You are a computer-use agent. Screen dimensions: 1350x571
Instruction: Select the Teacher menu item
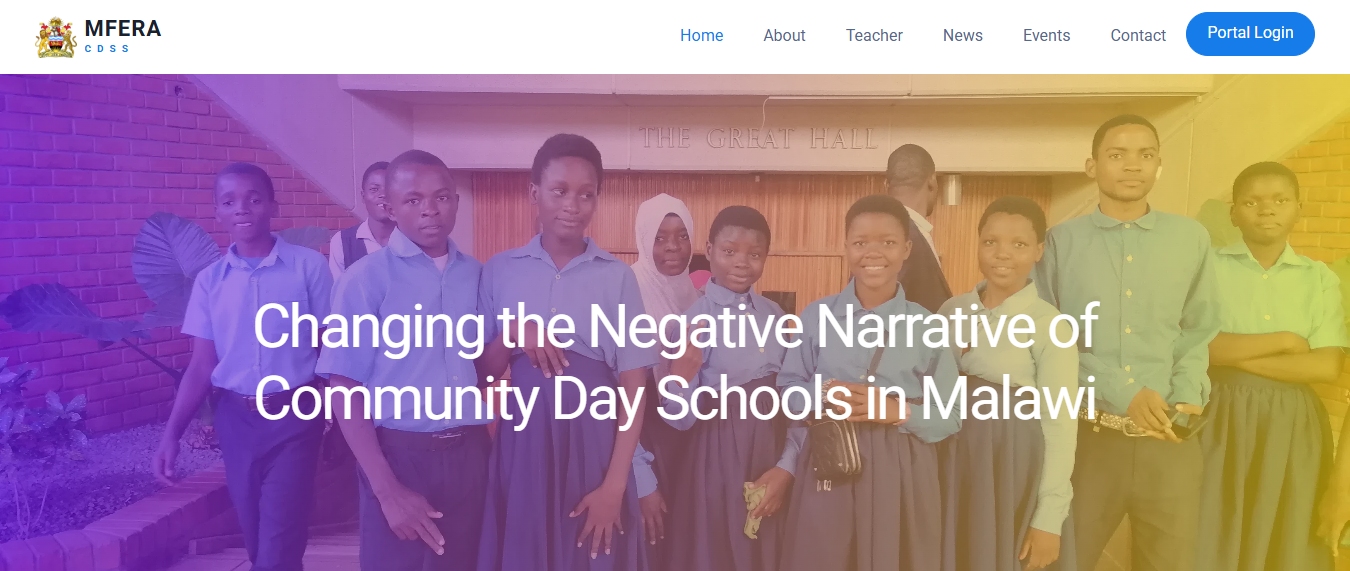(874, 35)
